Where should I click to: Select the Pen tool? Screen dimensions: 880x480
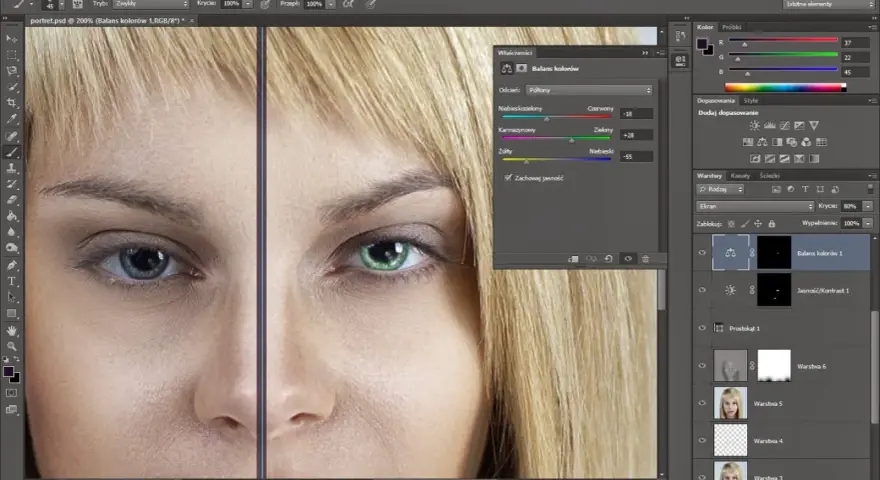point(11,265)
